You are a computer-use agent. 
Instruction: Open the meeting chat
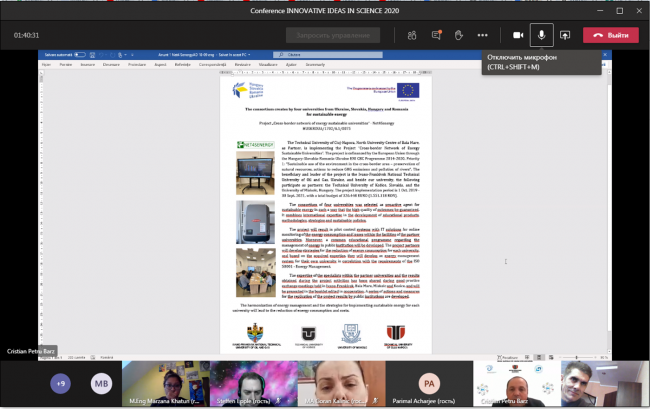434,34
